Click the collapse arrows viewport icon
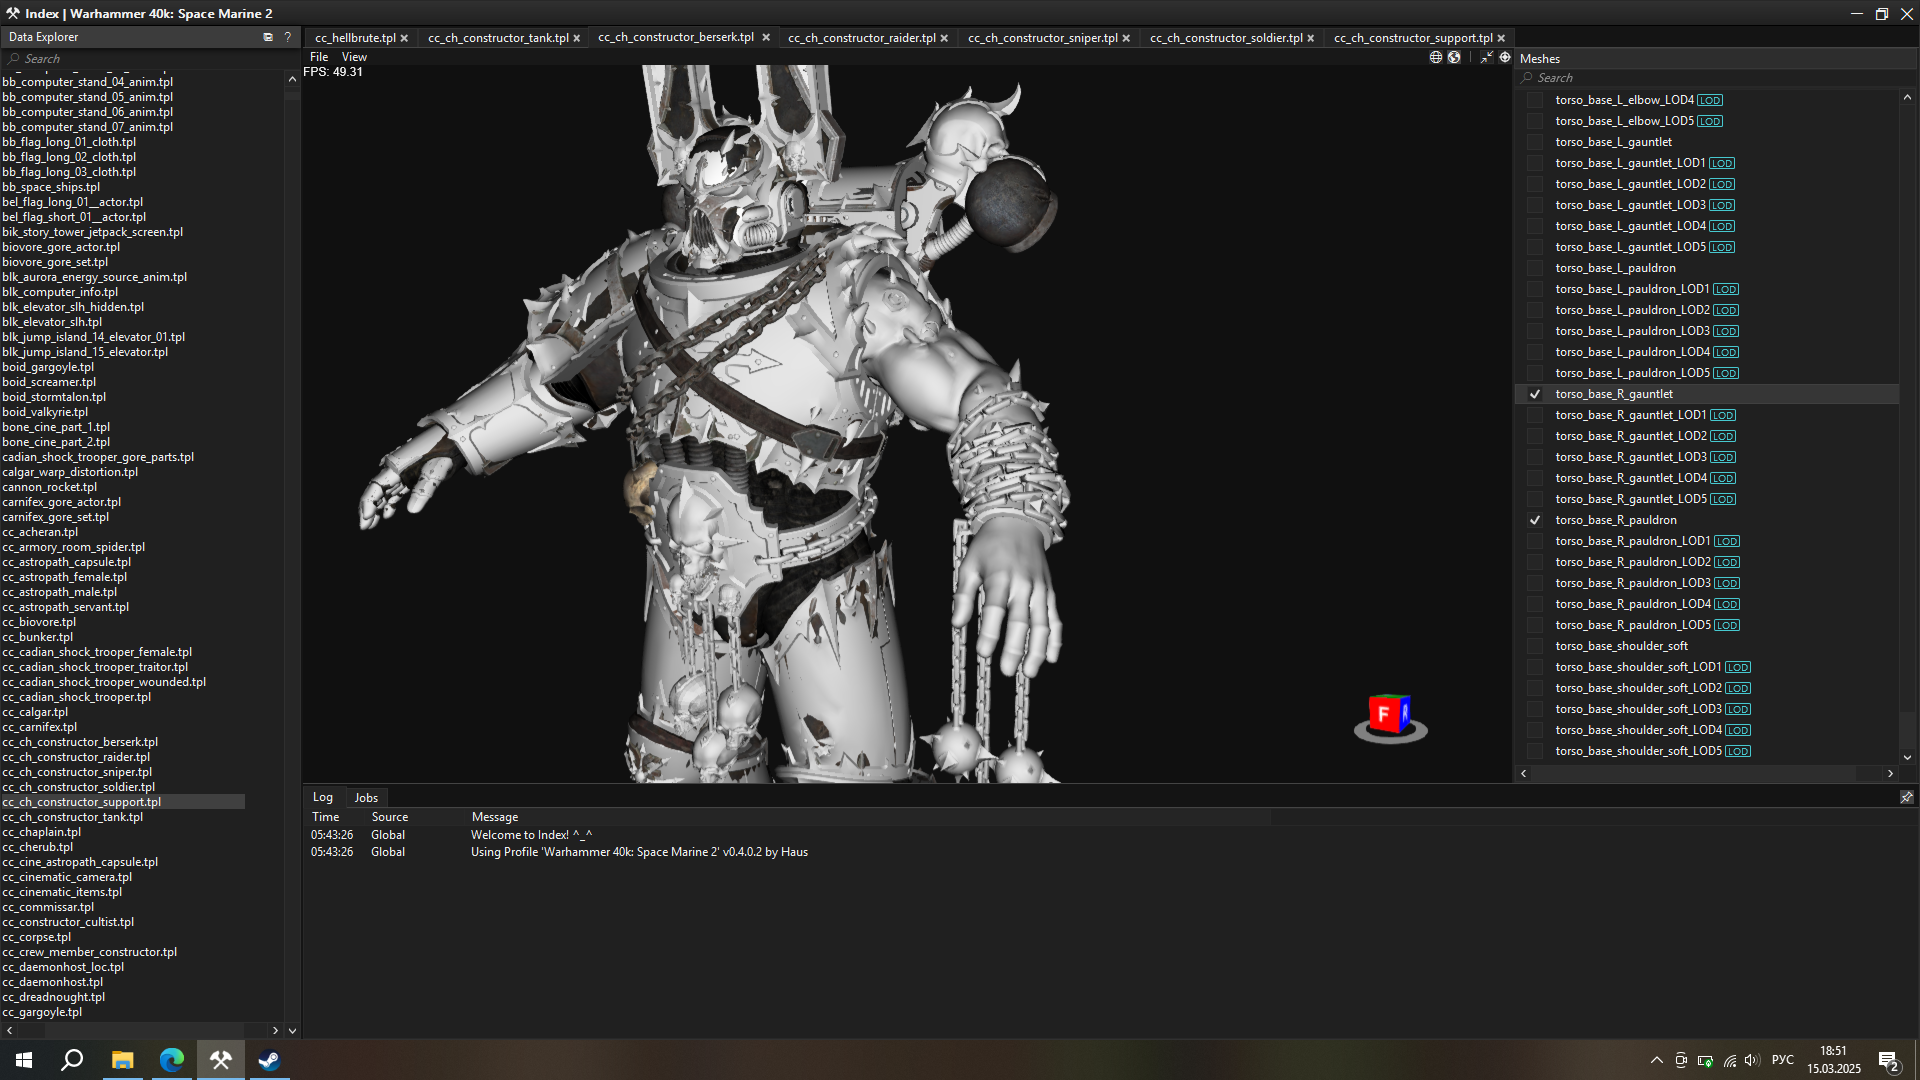1920x1080 pixels. tap(1487, 57)
